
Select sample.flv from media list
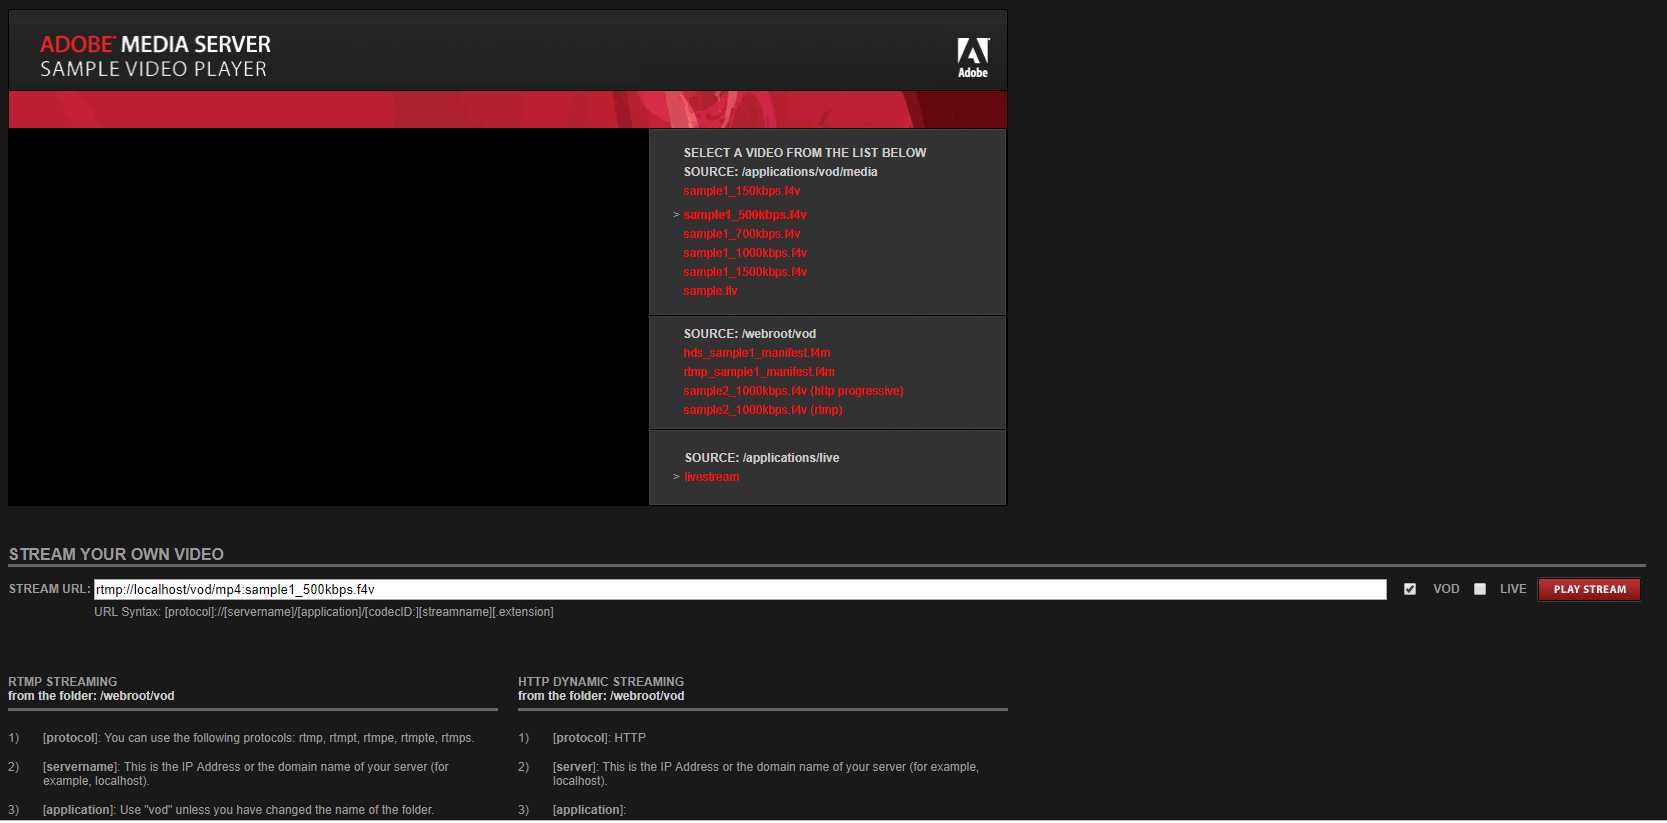click(710, 291)
